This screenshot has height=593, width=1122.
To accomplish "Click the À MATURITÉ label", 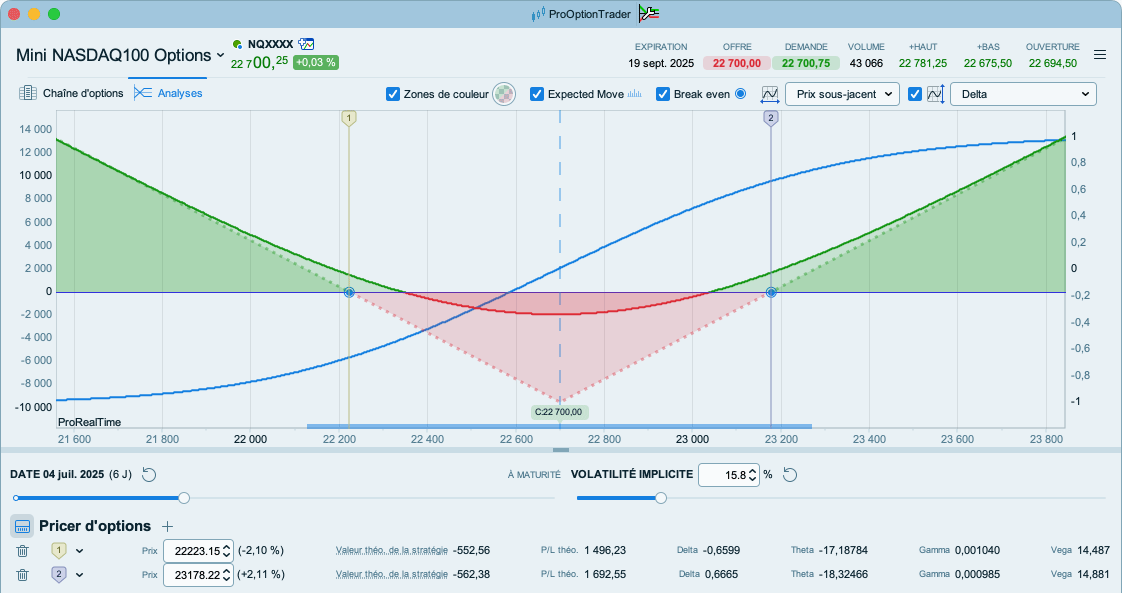I will 534,475.
